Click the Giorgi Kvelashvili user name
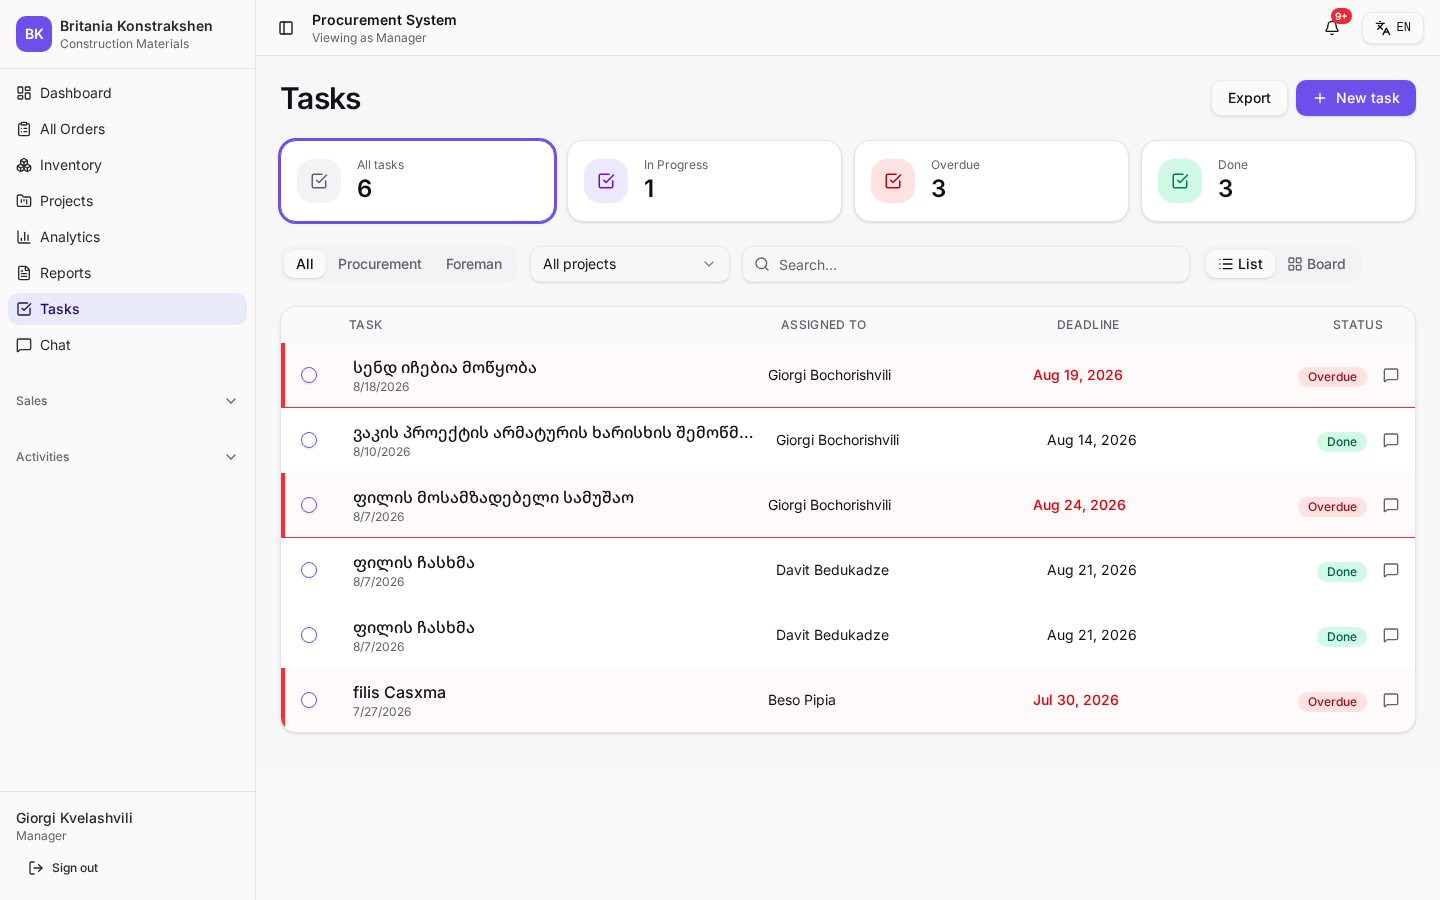 point(74,818)
